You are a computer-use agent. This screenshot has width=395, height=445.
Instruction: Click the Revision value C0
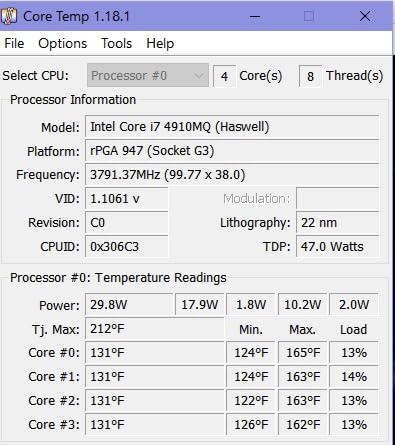tap(127, 223)
